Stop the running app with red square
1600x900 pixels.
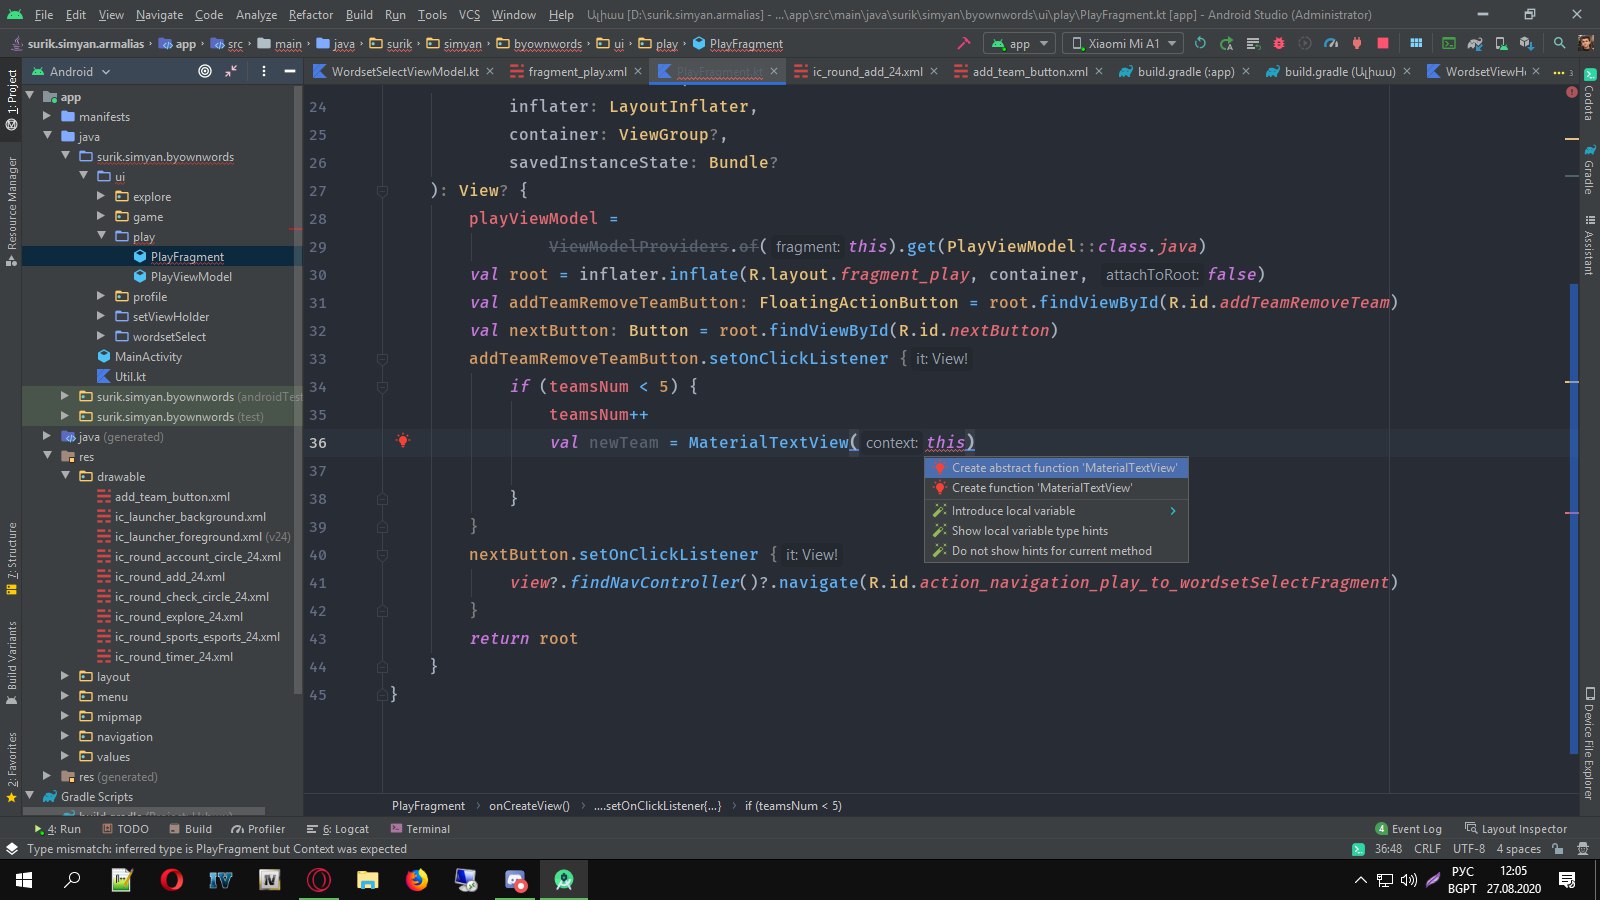coord(1383,43)
